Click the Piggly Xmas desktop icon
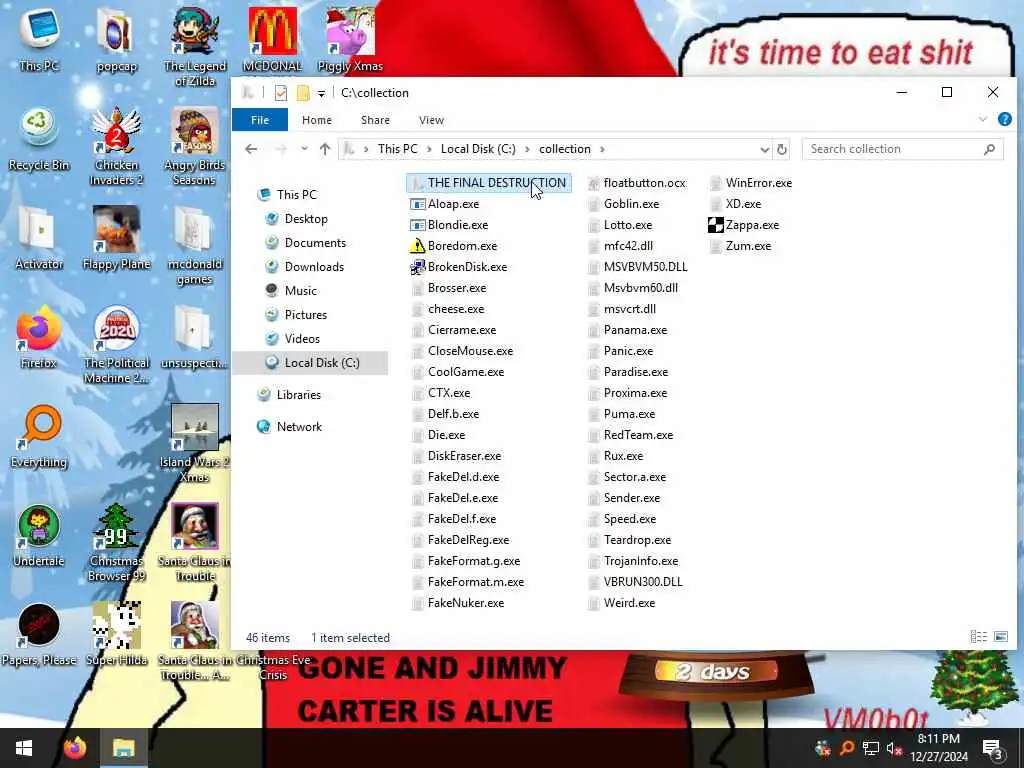The height and width of the screenshot is (768, 1024). [x=350, y=40]
